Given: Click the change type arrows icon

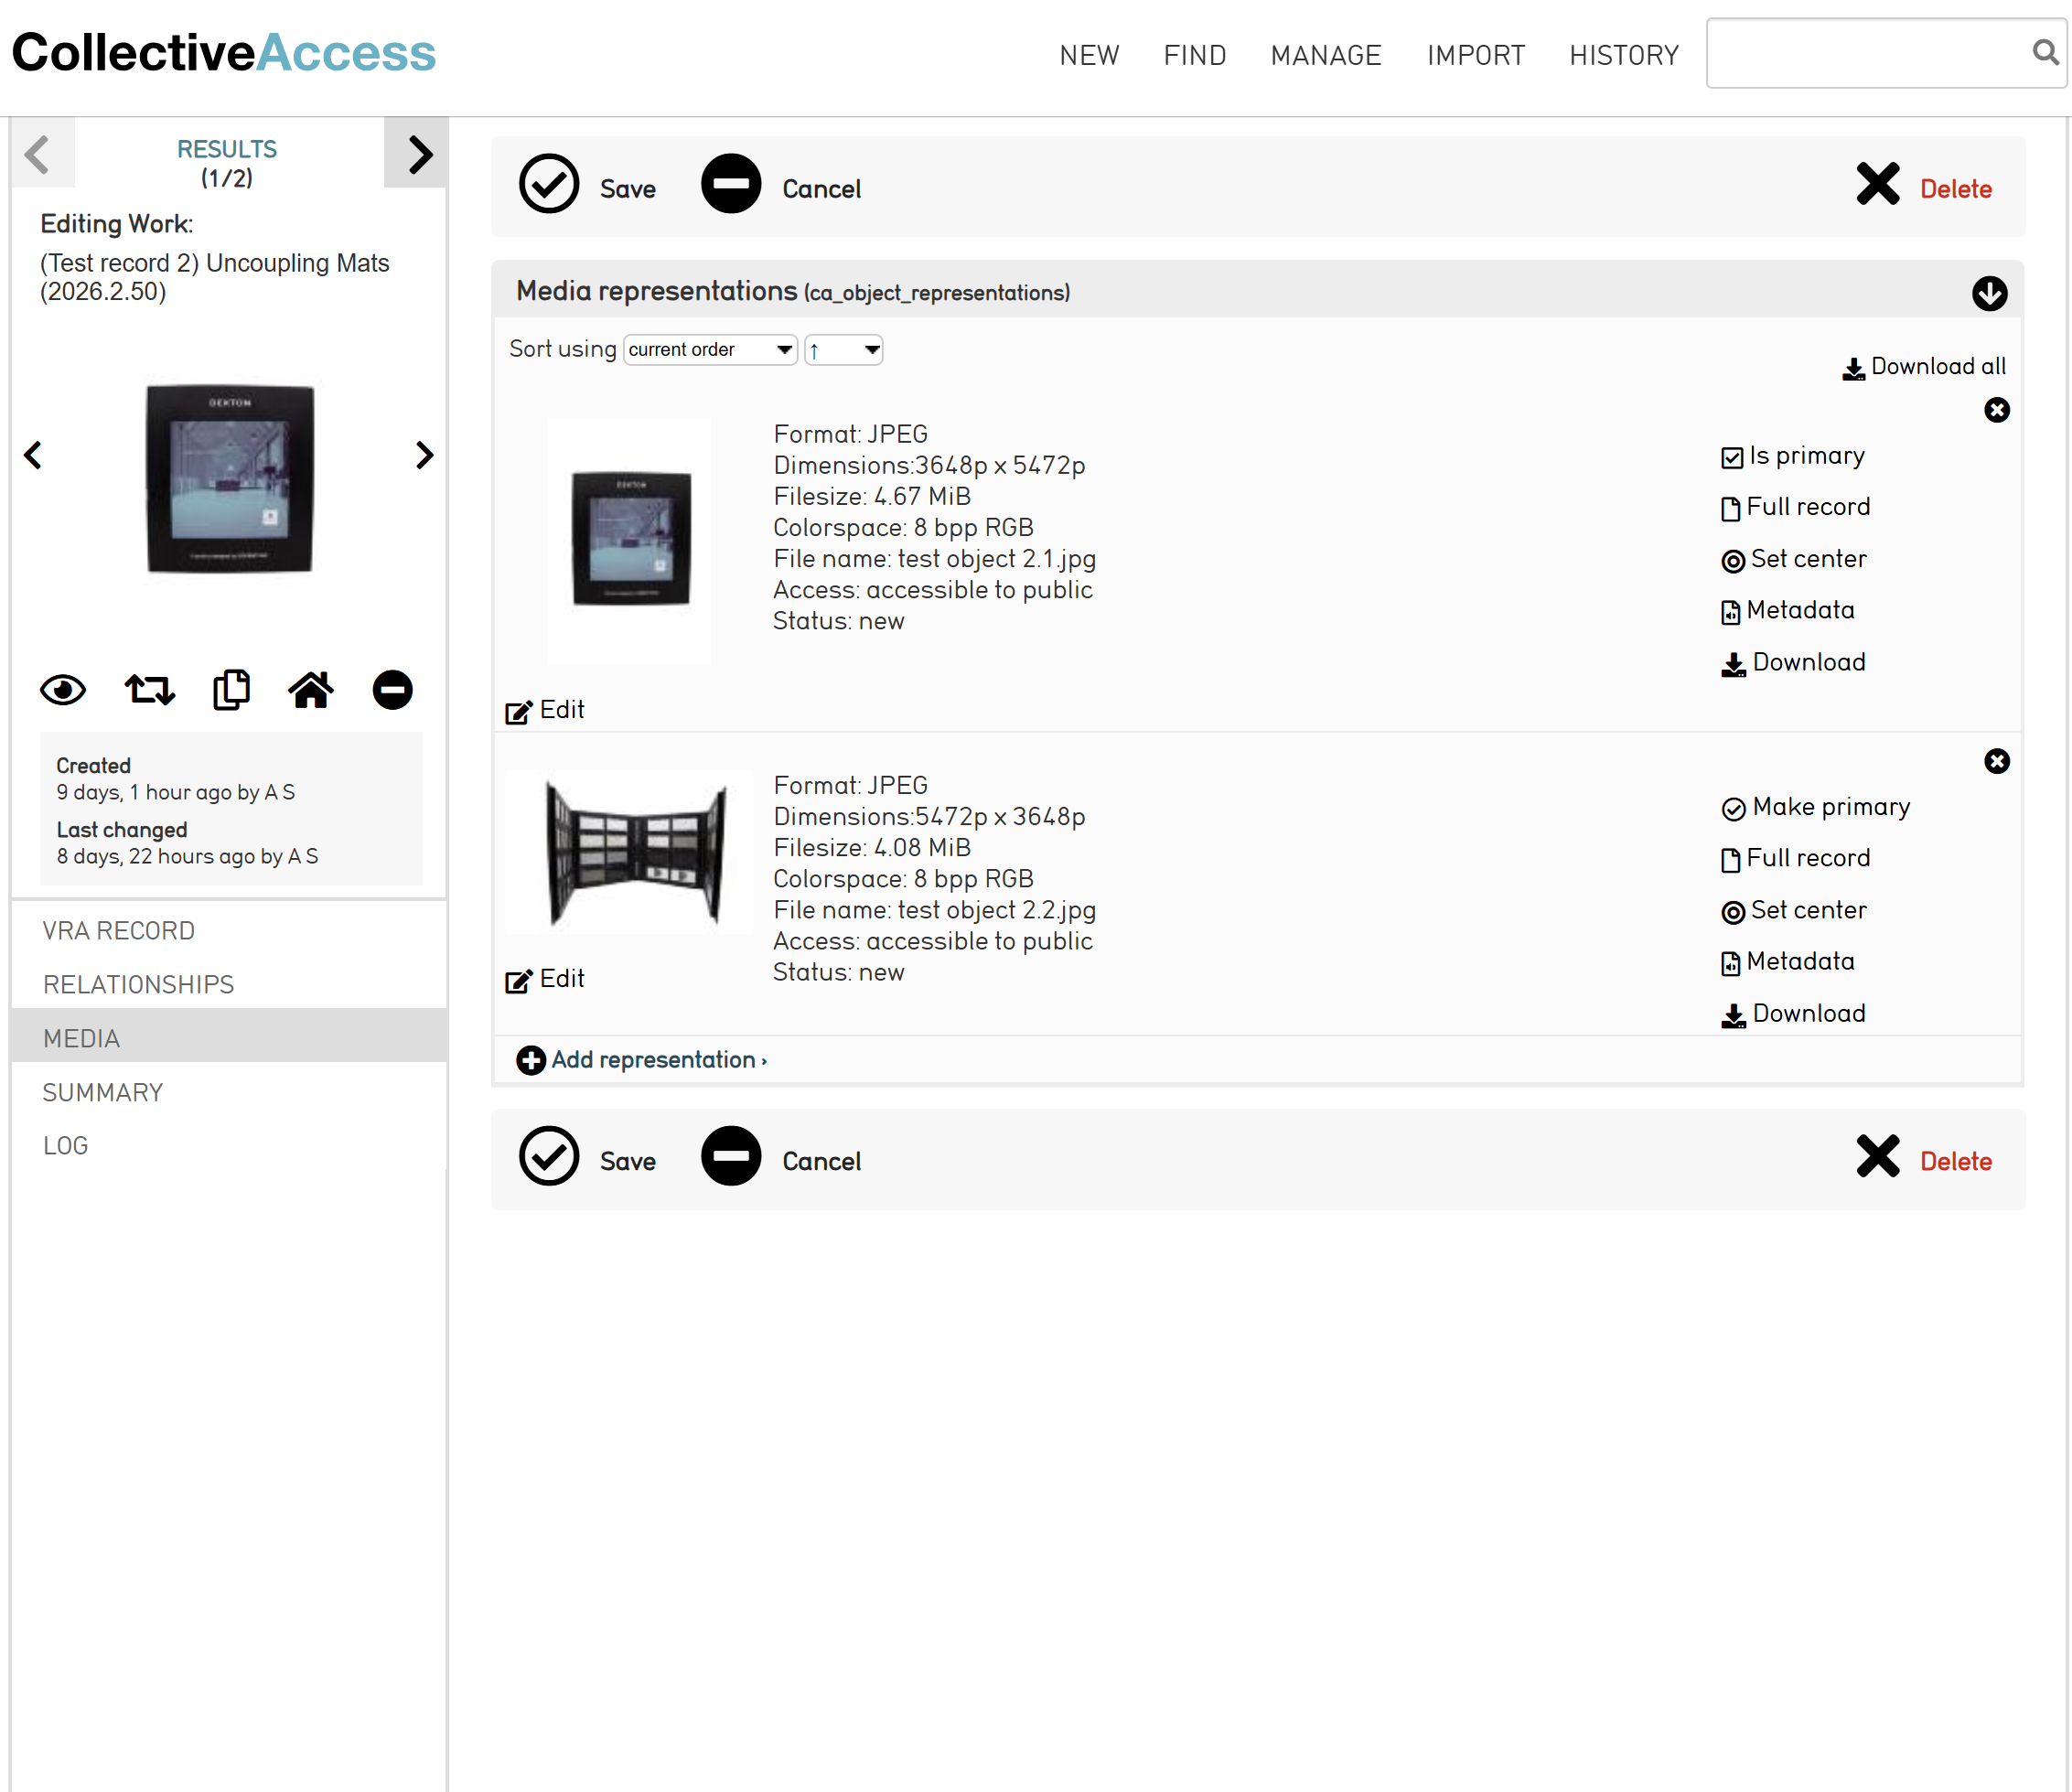Looking at the screenshot, I should (x=150, y=690).
